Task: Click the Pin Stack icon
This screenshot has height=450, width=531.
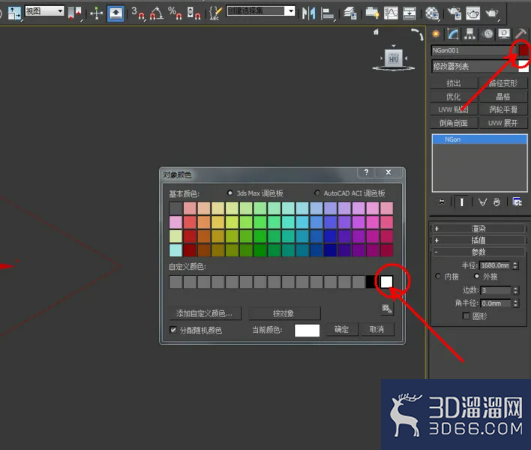Action: coord(442,202)
